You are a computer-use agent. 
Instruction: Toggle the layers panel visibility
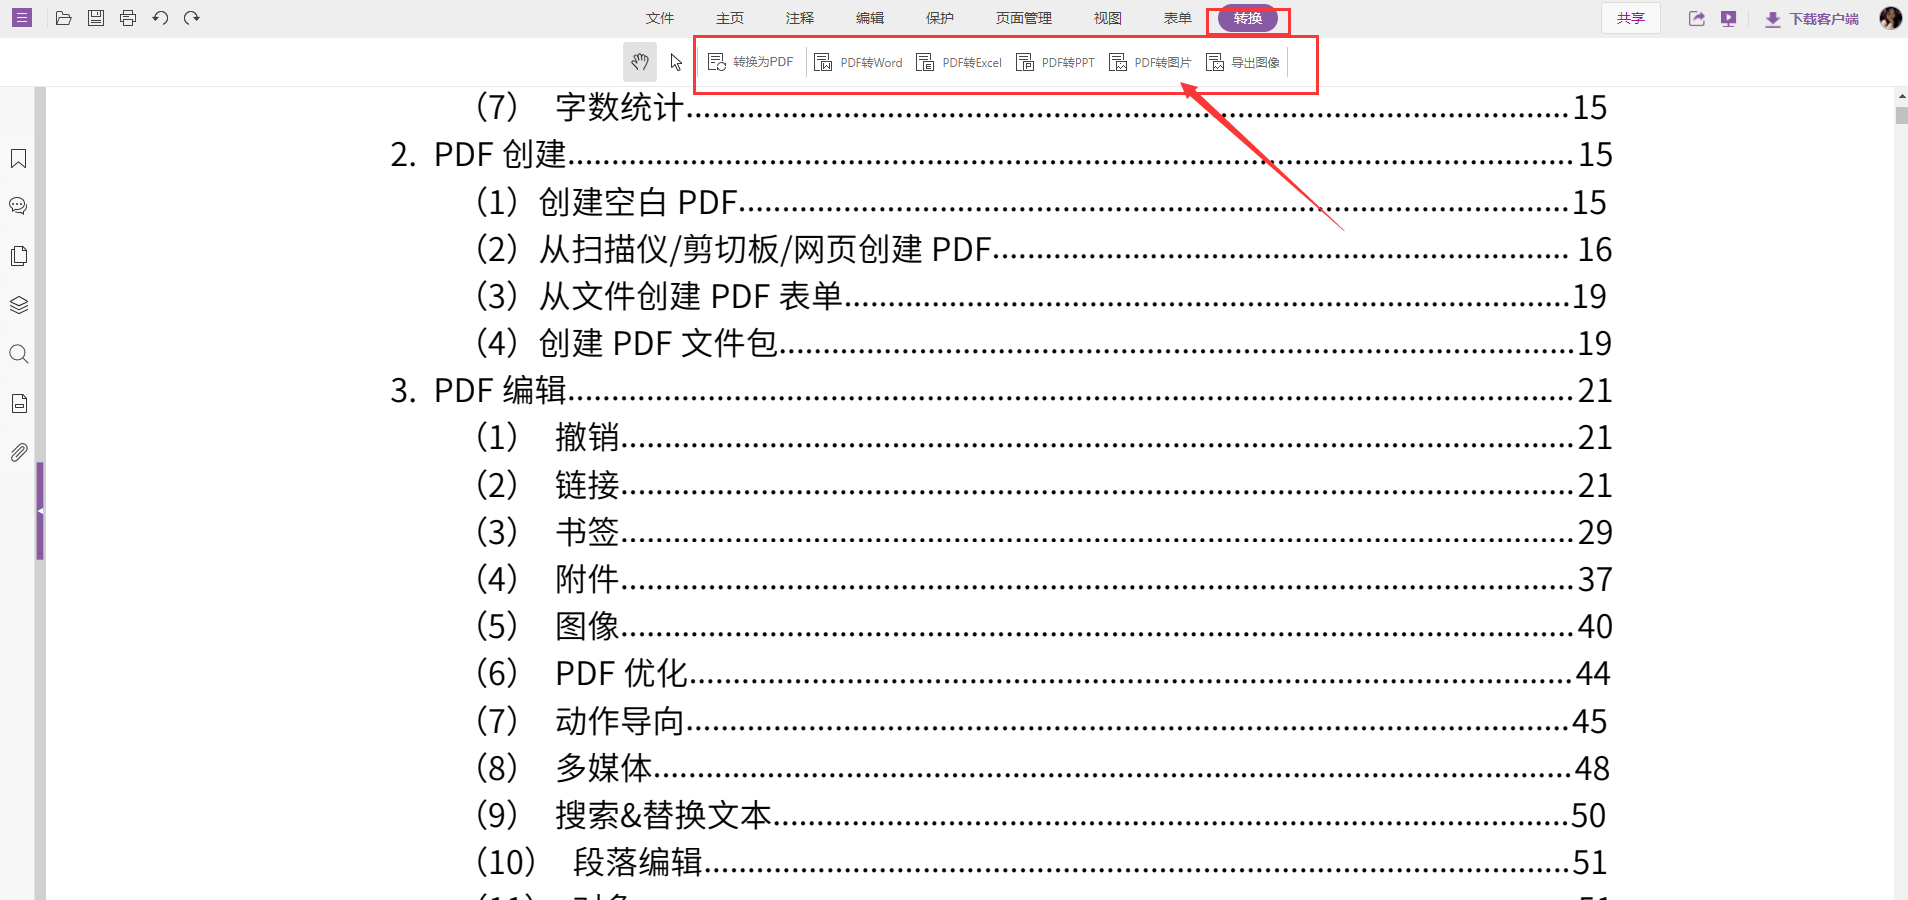17,304
